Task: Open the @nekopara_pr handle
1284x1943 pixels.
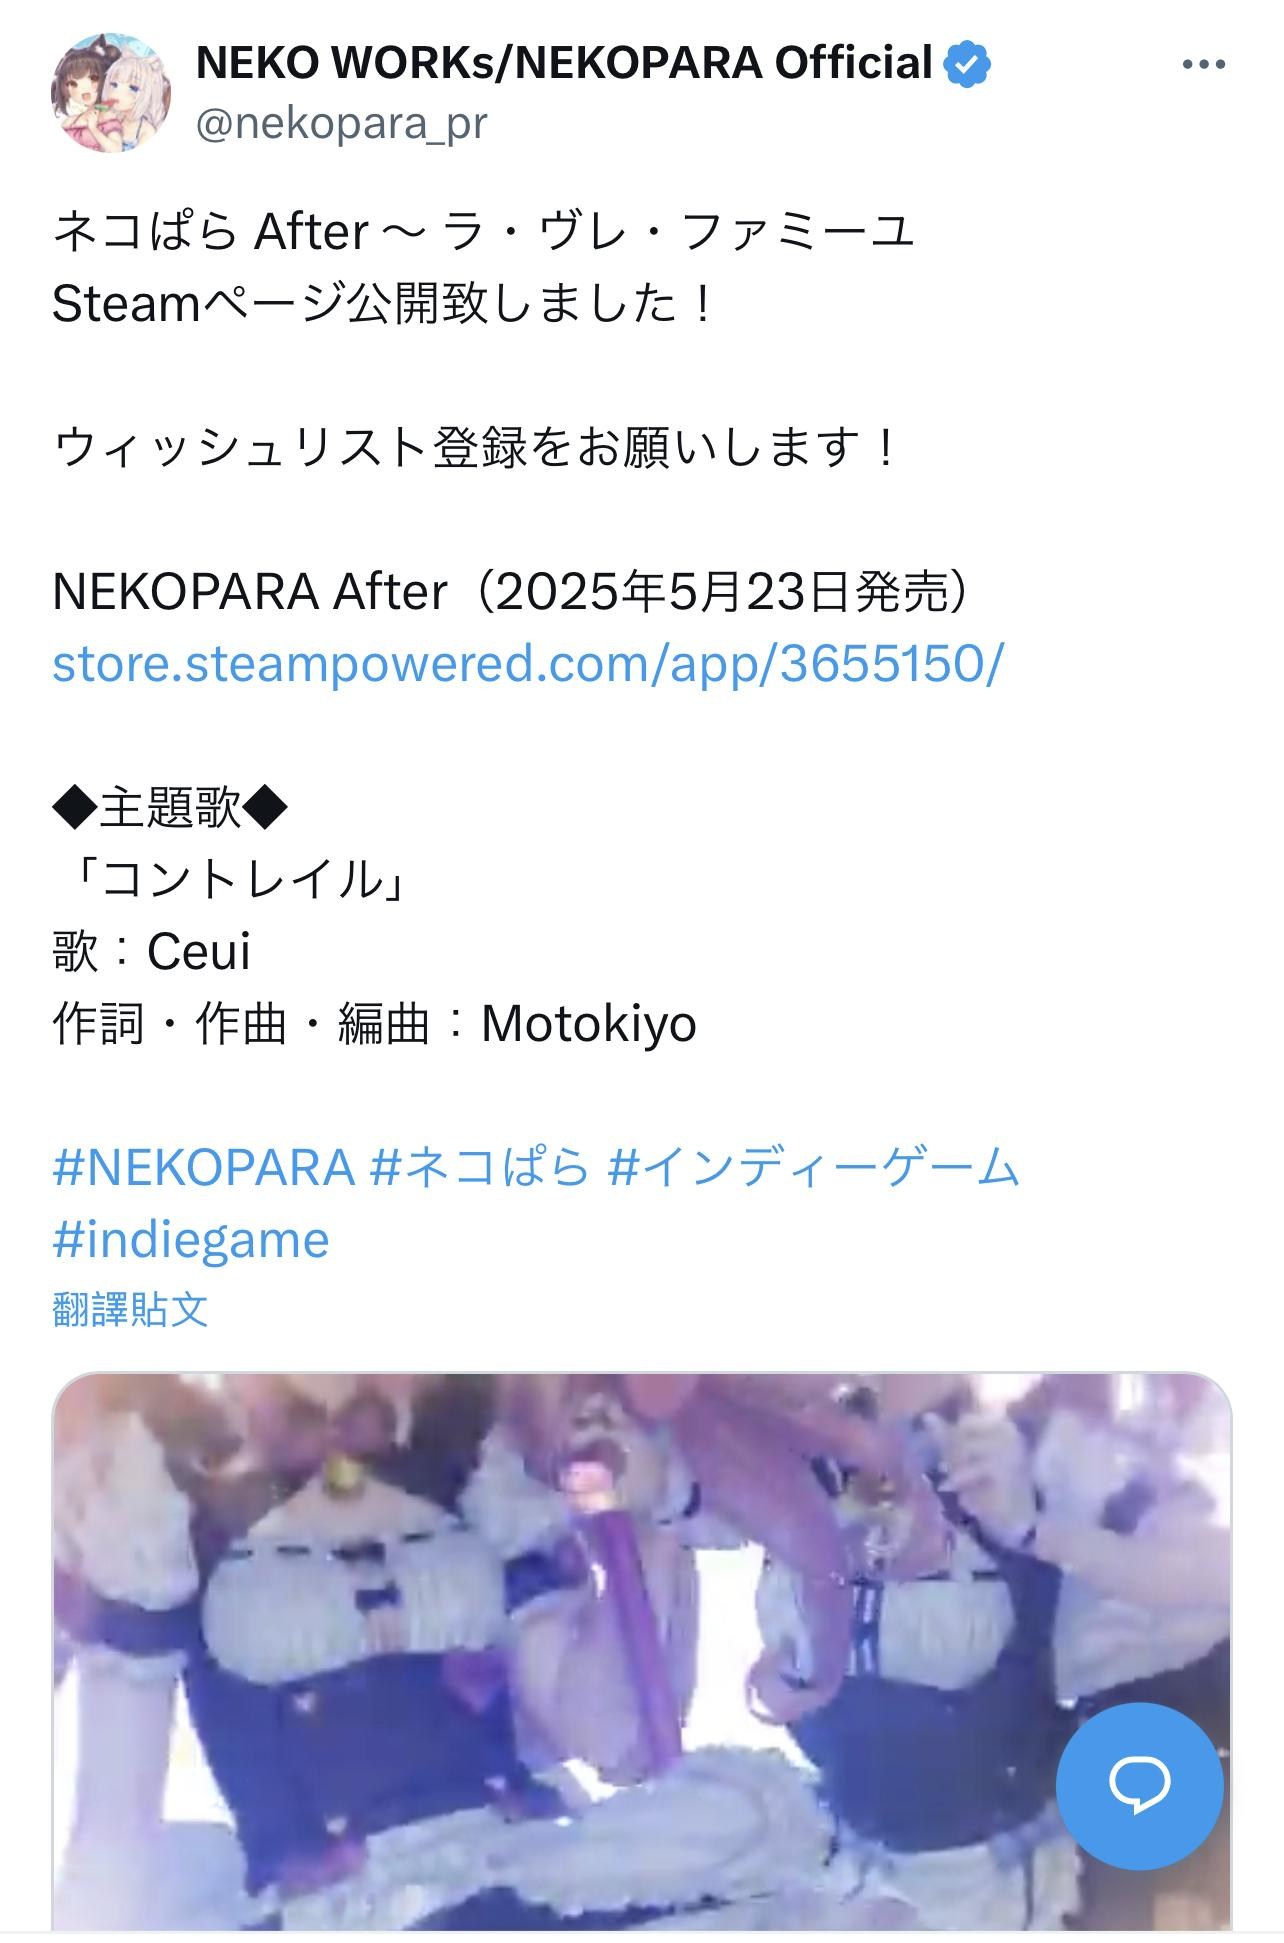Action: (x=341, y=124)
